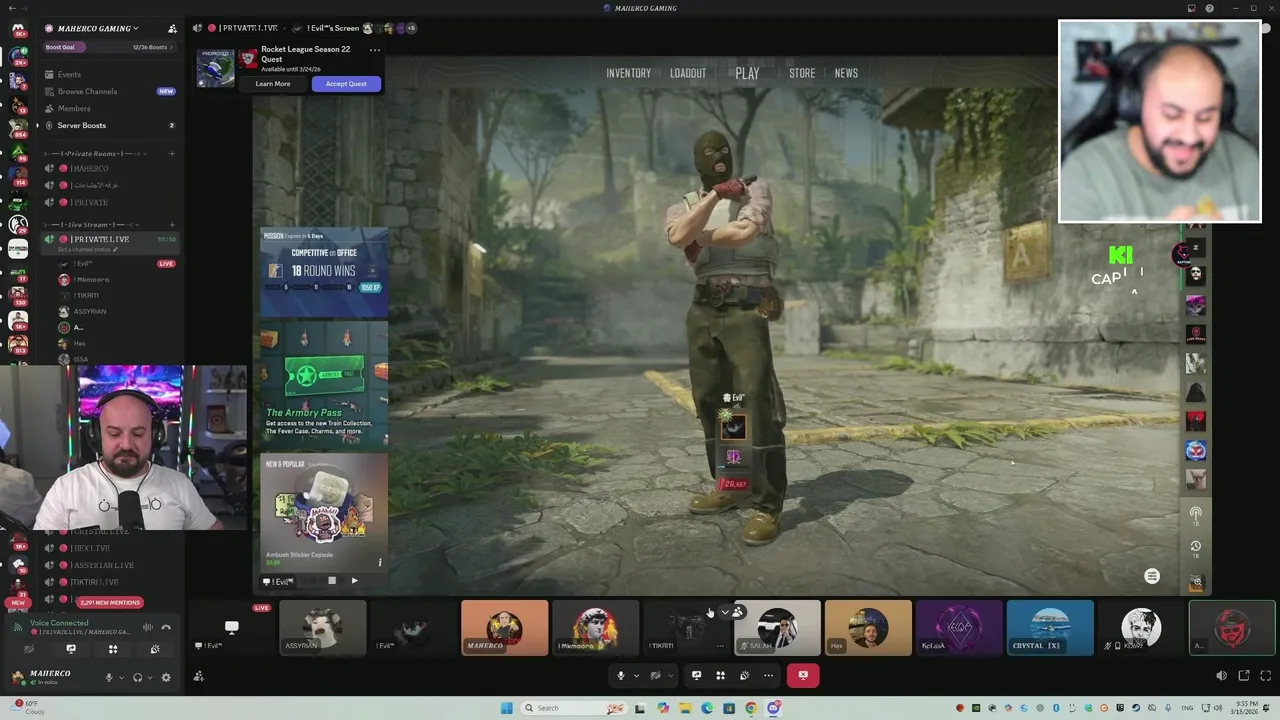This screenshot has height=720, width=1280.
Task: Collapse the Private Rooms category
Action: (x=94, y=153)
